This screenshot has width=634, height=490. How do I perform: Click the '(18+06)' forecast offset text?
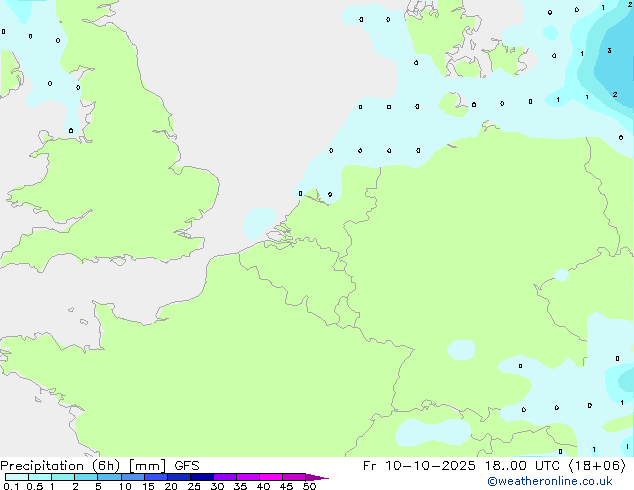597,465
